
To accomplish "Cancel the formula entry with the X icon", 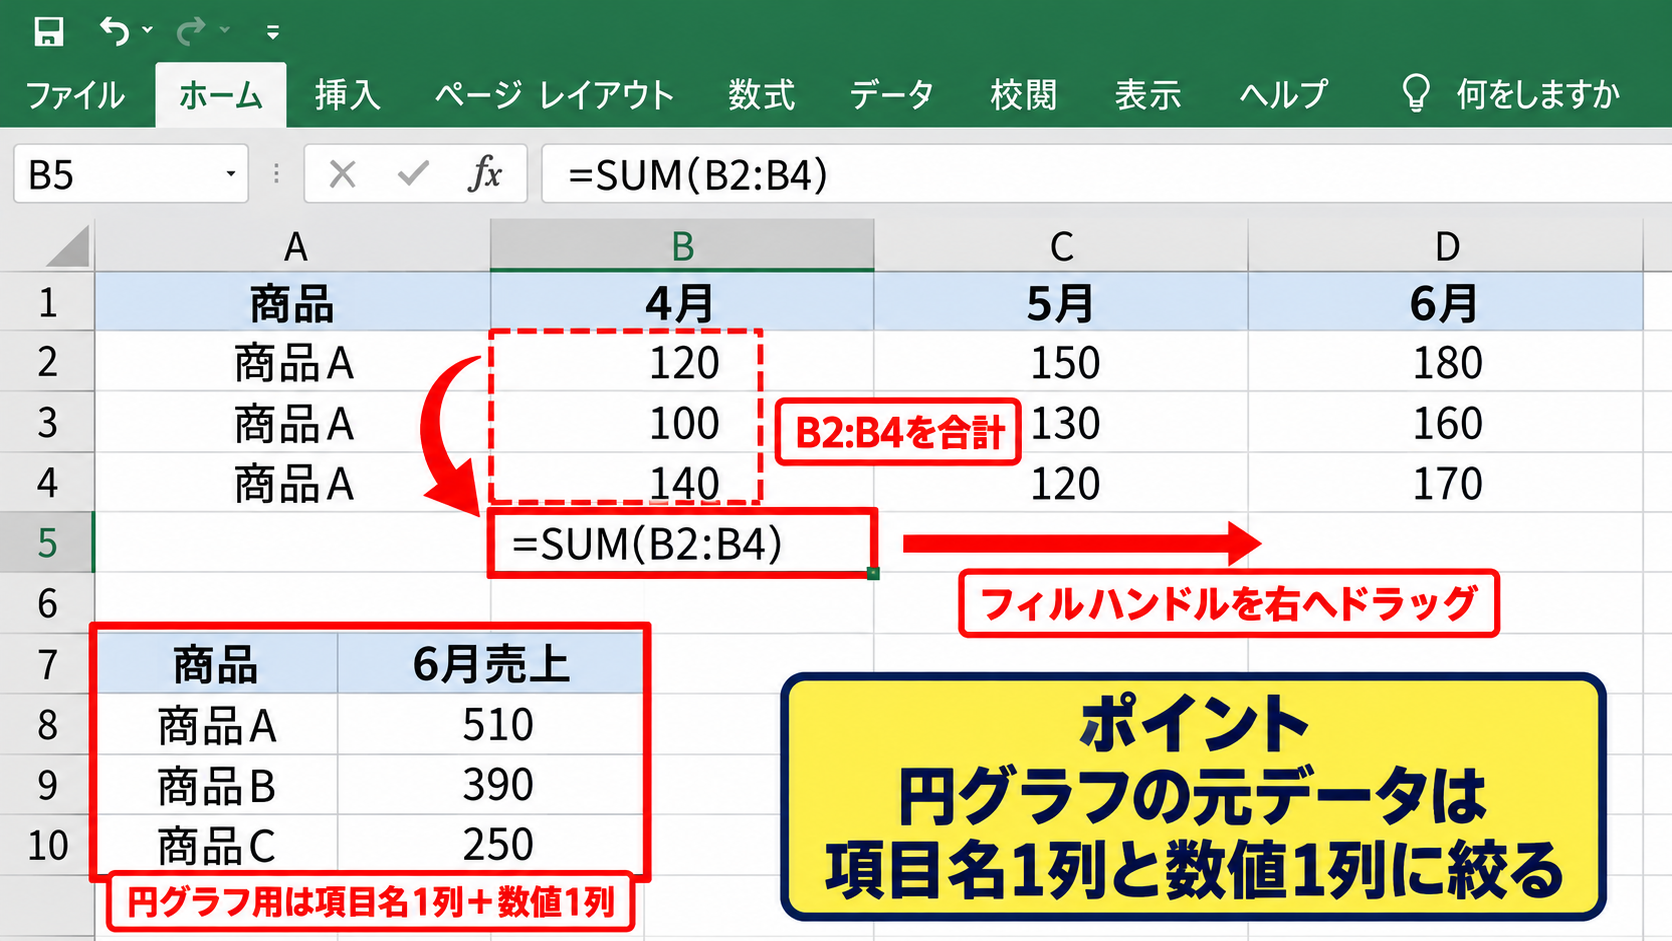I will (x=342, y=175).
